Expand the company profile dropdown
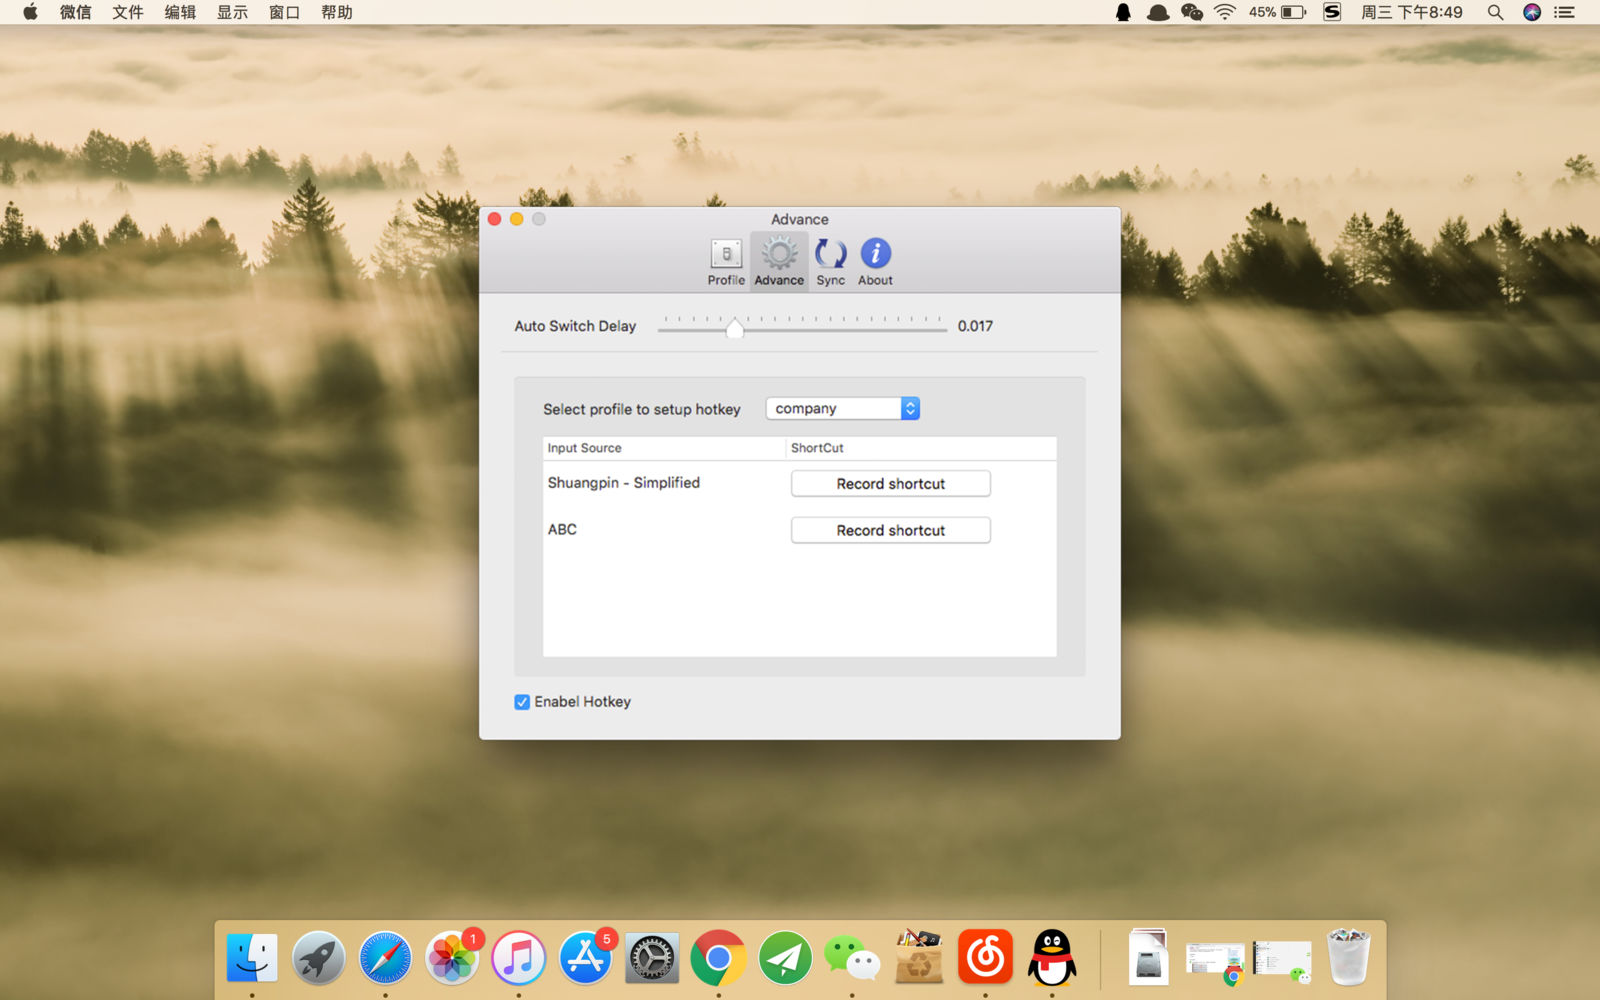 tap(843, 408)
